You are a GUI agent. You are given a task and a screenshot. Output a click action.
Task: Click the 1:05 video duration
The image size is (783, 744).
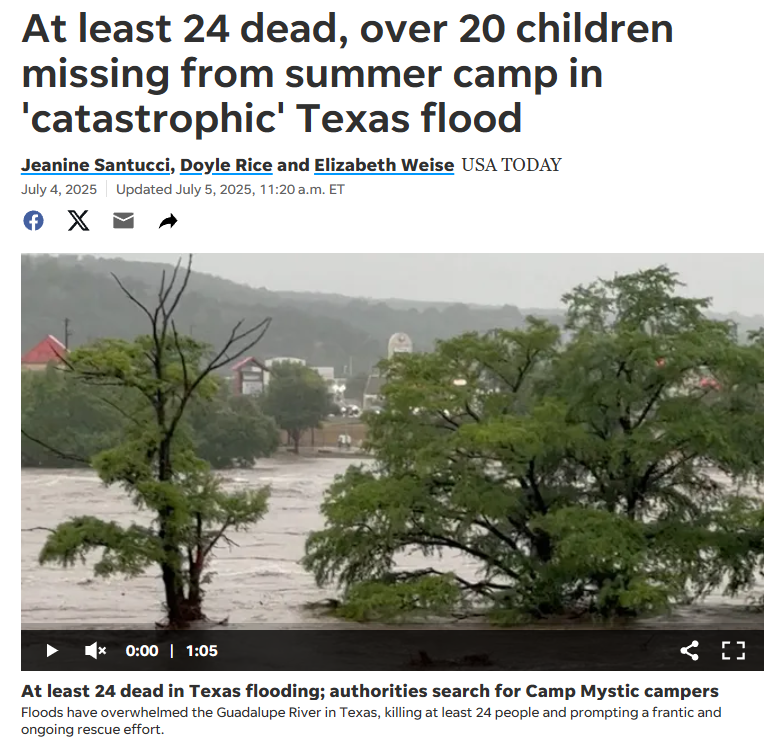(202, 651)
